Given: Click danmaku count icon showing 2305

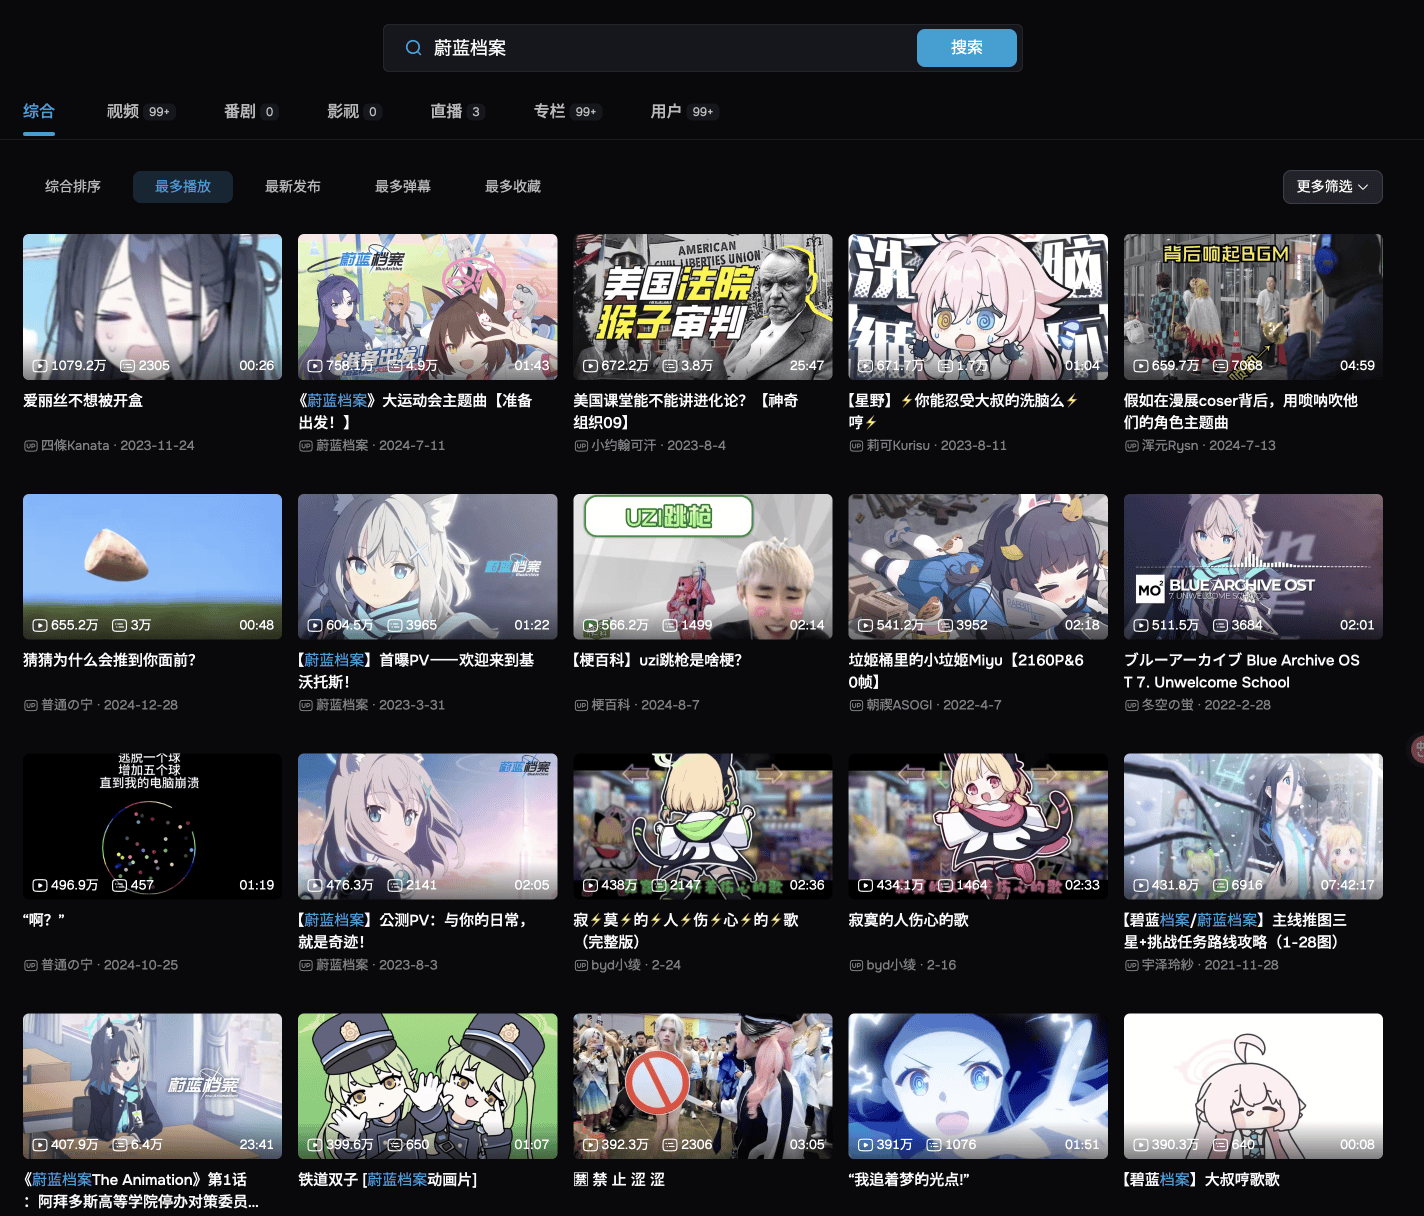Looking at the screenshot, I should 127,366.
